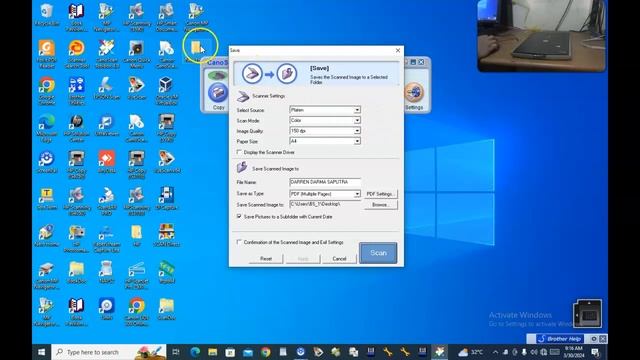Viewport: 640px width, 360px height.
Task: Expand the Paper Size dropdown
Action: coord(325,141)
